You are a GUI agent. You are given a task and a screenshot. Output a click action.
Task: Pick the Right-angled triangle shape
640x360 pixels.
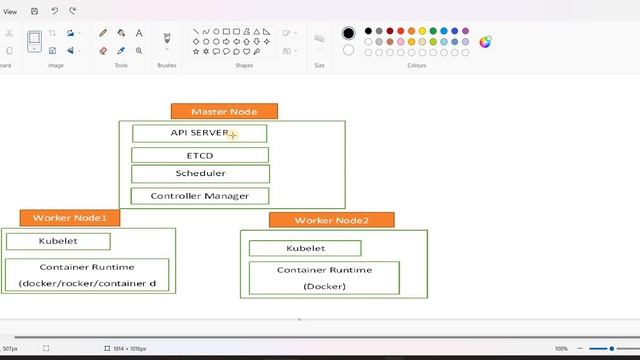[267, 31]
